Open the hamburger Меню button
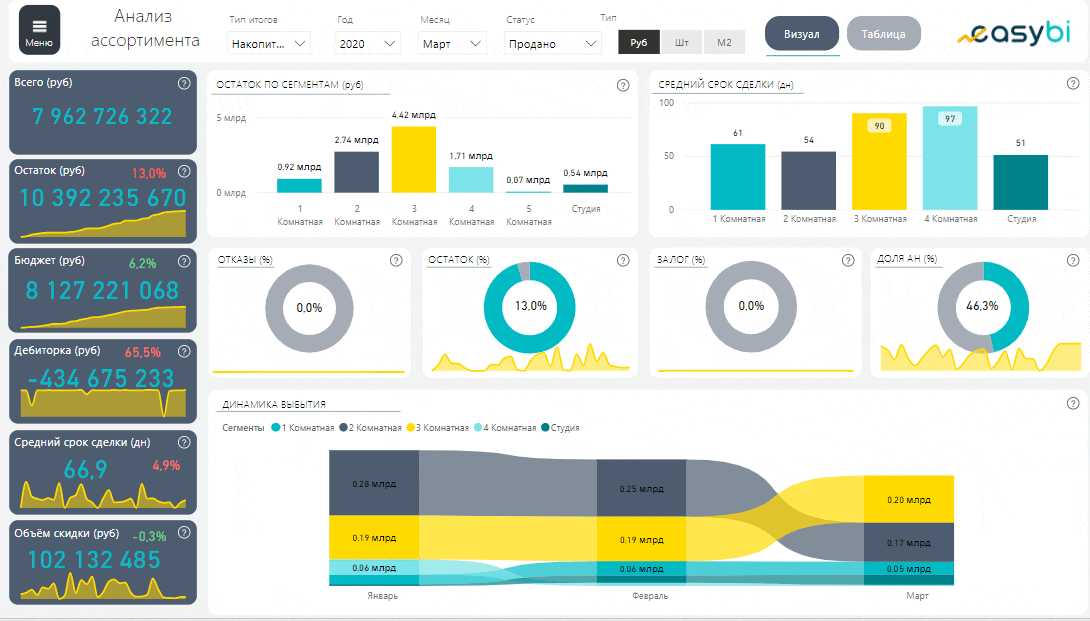Image resolution: width=1090 pixels, height=621 pixels. point(39,31)
